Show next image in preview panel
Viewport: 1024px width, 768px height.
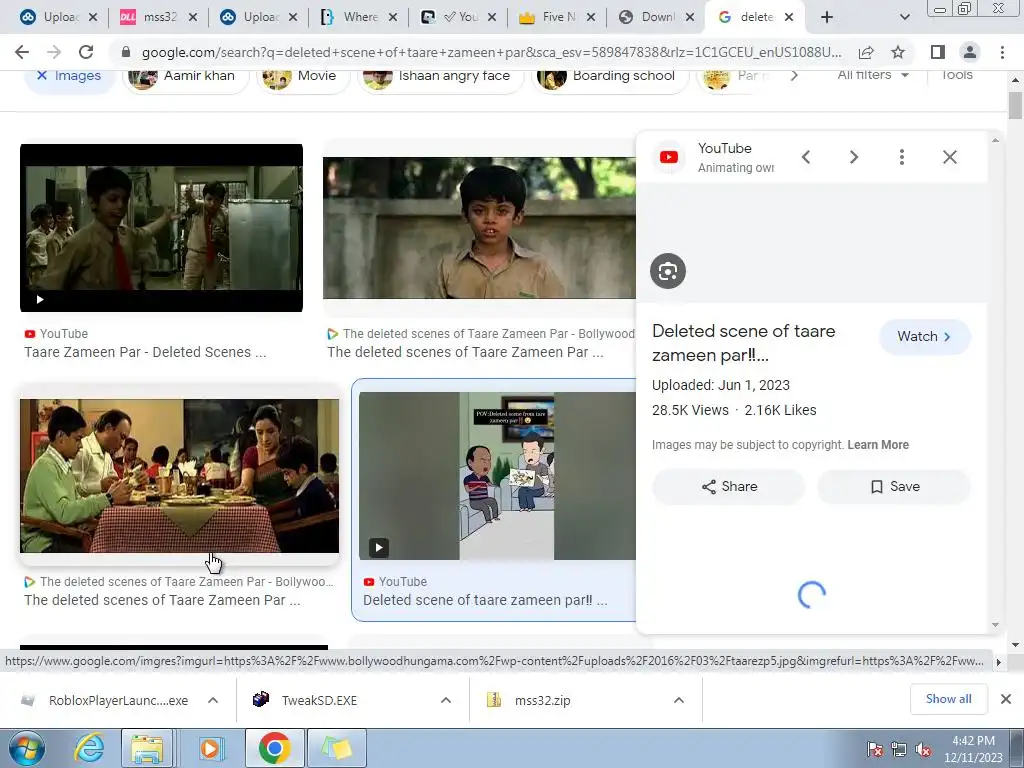click(x=854, y=157)
